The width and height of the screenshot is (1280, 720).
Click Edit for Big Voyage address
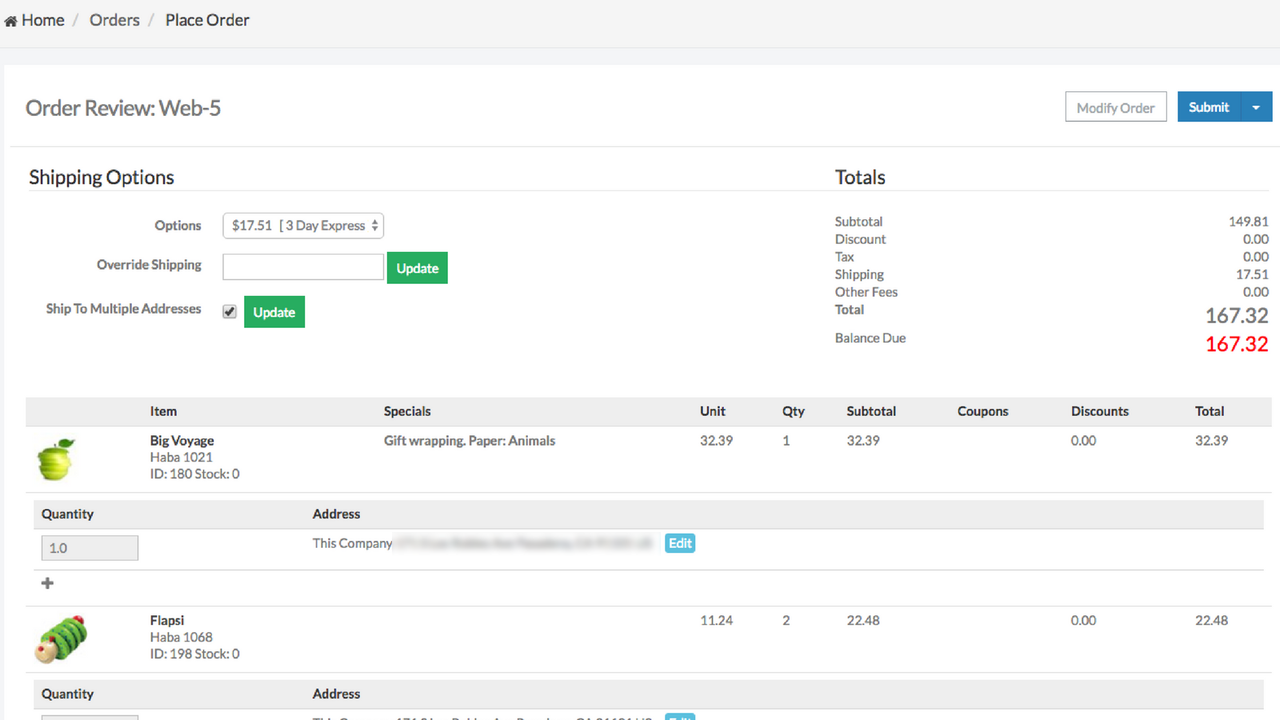tap(680, 543)
